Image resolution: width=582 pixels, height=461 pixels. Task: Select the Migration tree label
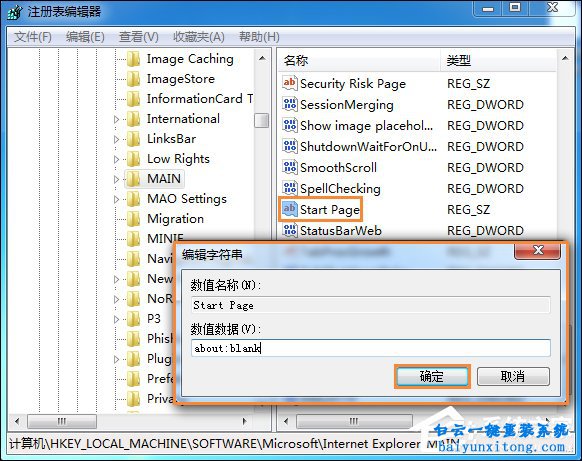[175, 219]
